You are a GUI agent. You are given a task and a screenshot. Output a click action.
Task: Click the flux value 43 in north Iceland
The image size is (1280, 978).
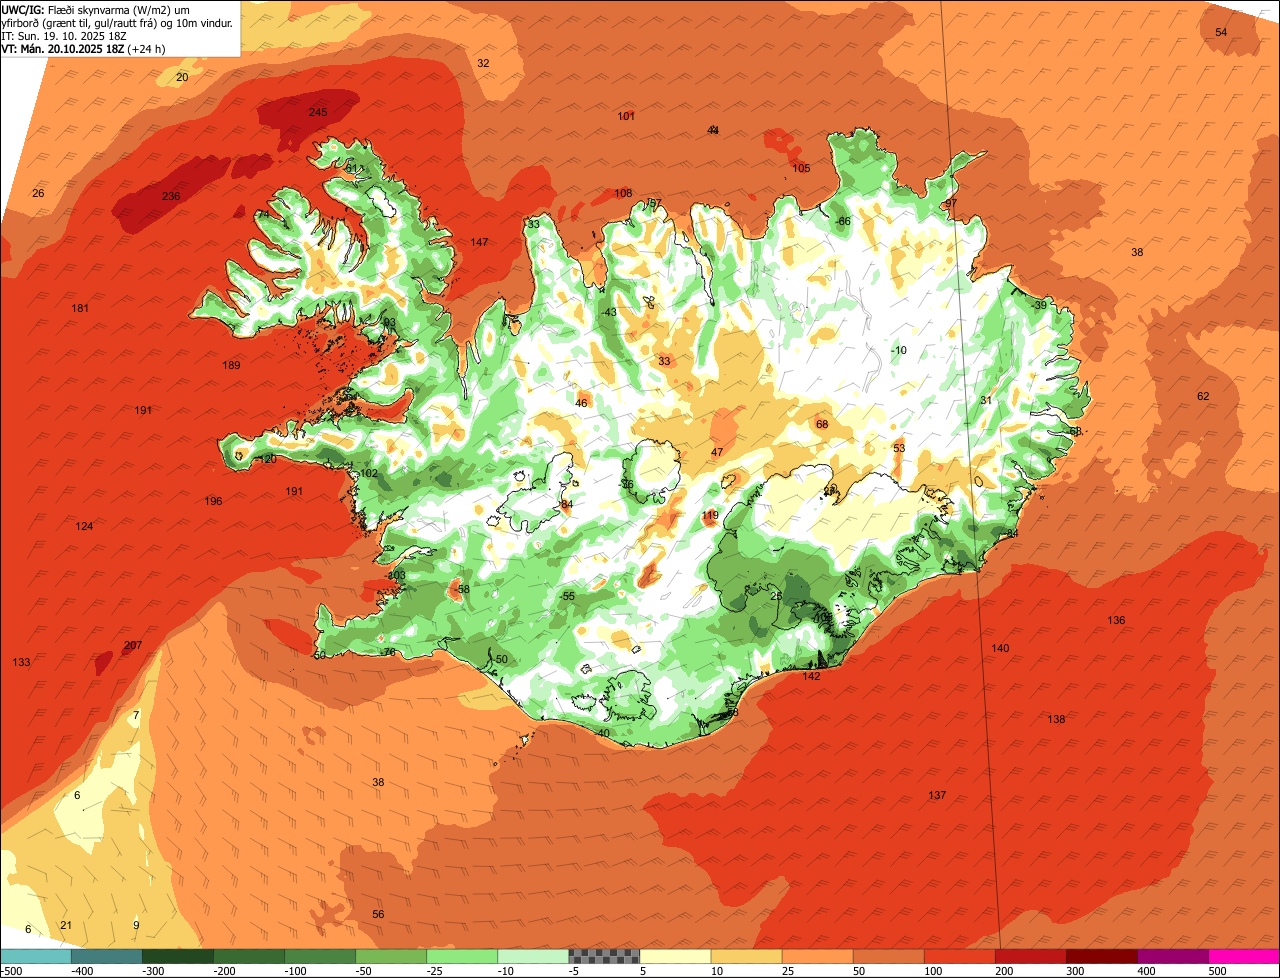[610, 312]
